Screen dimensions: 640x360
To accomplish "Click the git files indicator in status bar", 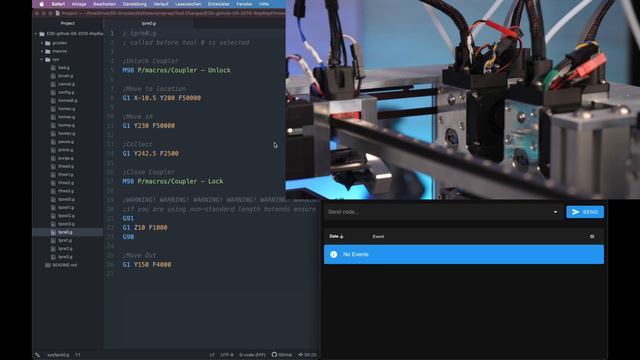I will tap(307, 355).
